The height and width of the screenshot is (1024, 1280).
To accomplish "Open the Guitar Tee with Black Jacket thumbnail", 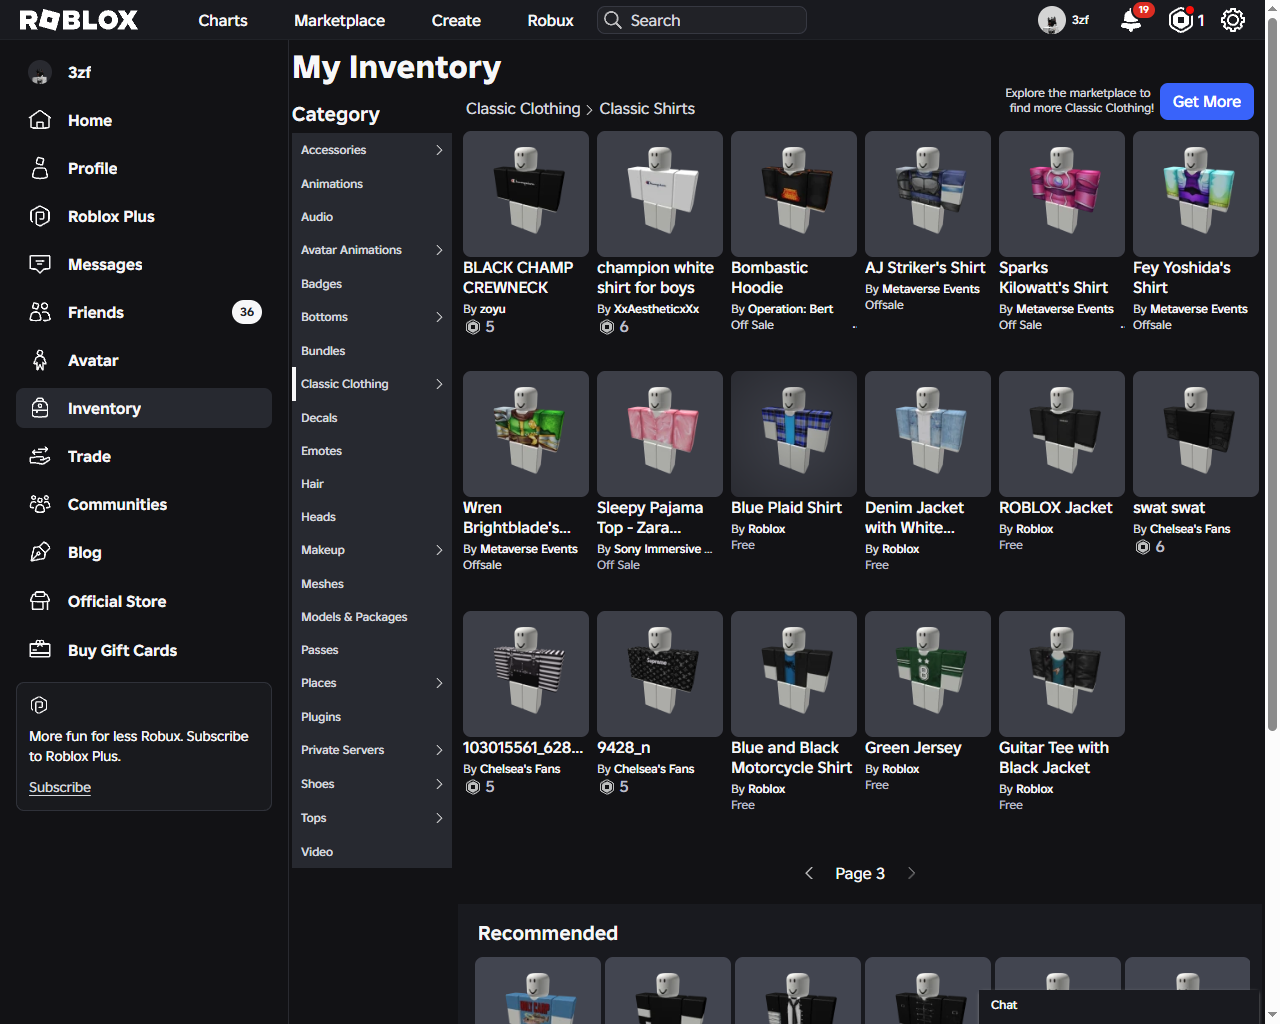I will click(1062, 674).
